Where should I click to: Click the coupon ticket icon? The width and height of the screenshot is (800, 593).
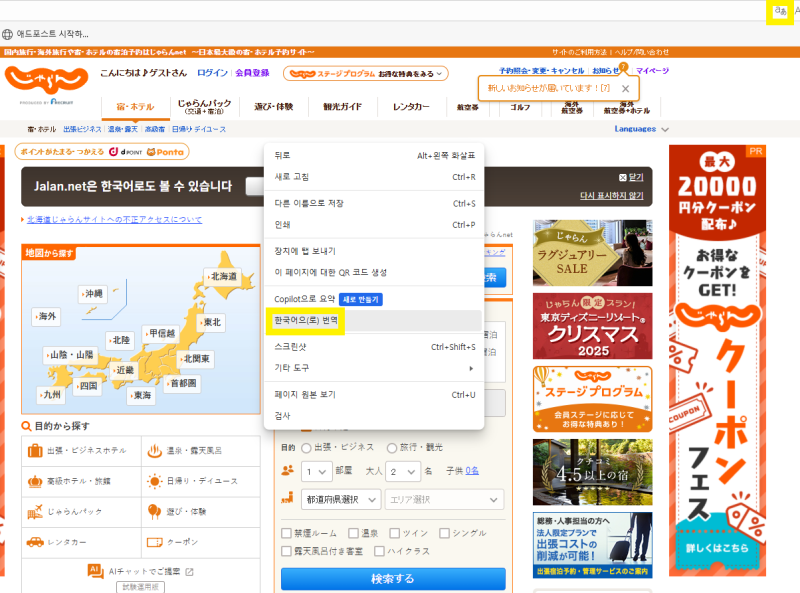click(x=155, y=542)
